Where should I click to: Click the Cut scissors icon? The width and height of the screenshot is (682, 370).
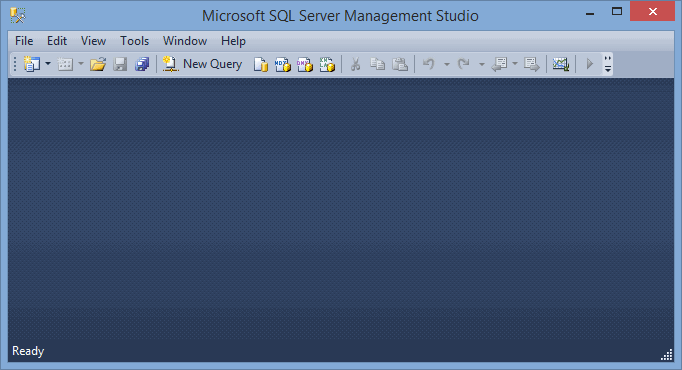(355, 64)
